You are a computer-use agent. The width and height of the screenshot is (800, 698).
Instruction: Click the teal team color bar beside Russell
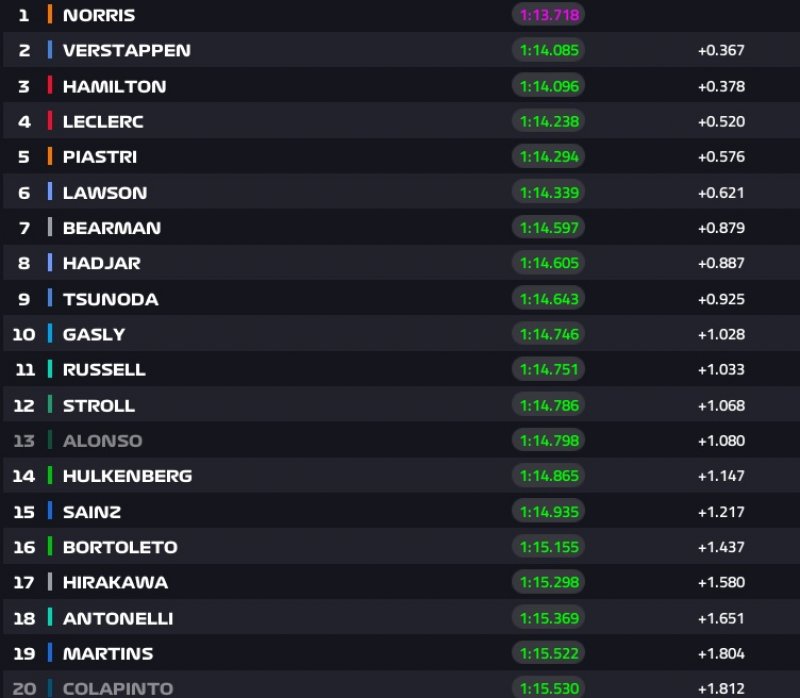49,369
